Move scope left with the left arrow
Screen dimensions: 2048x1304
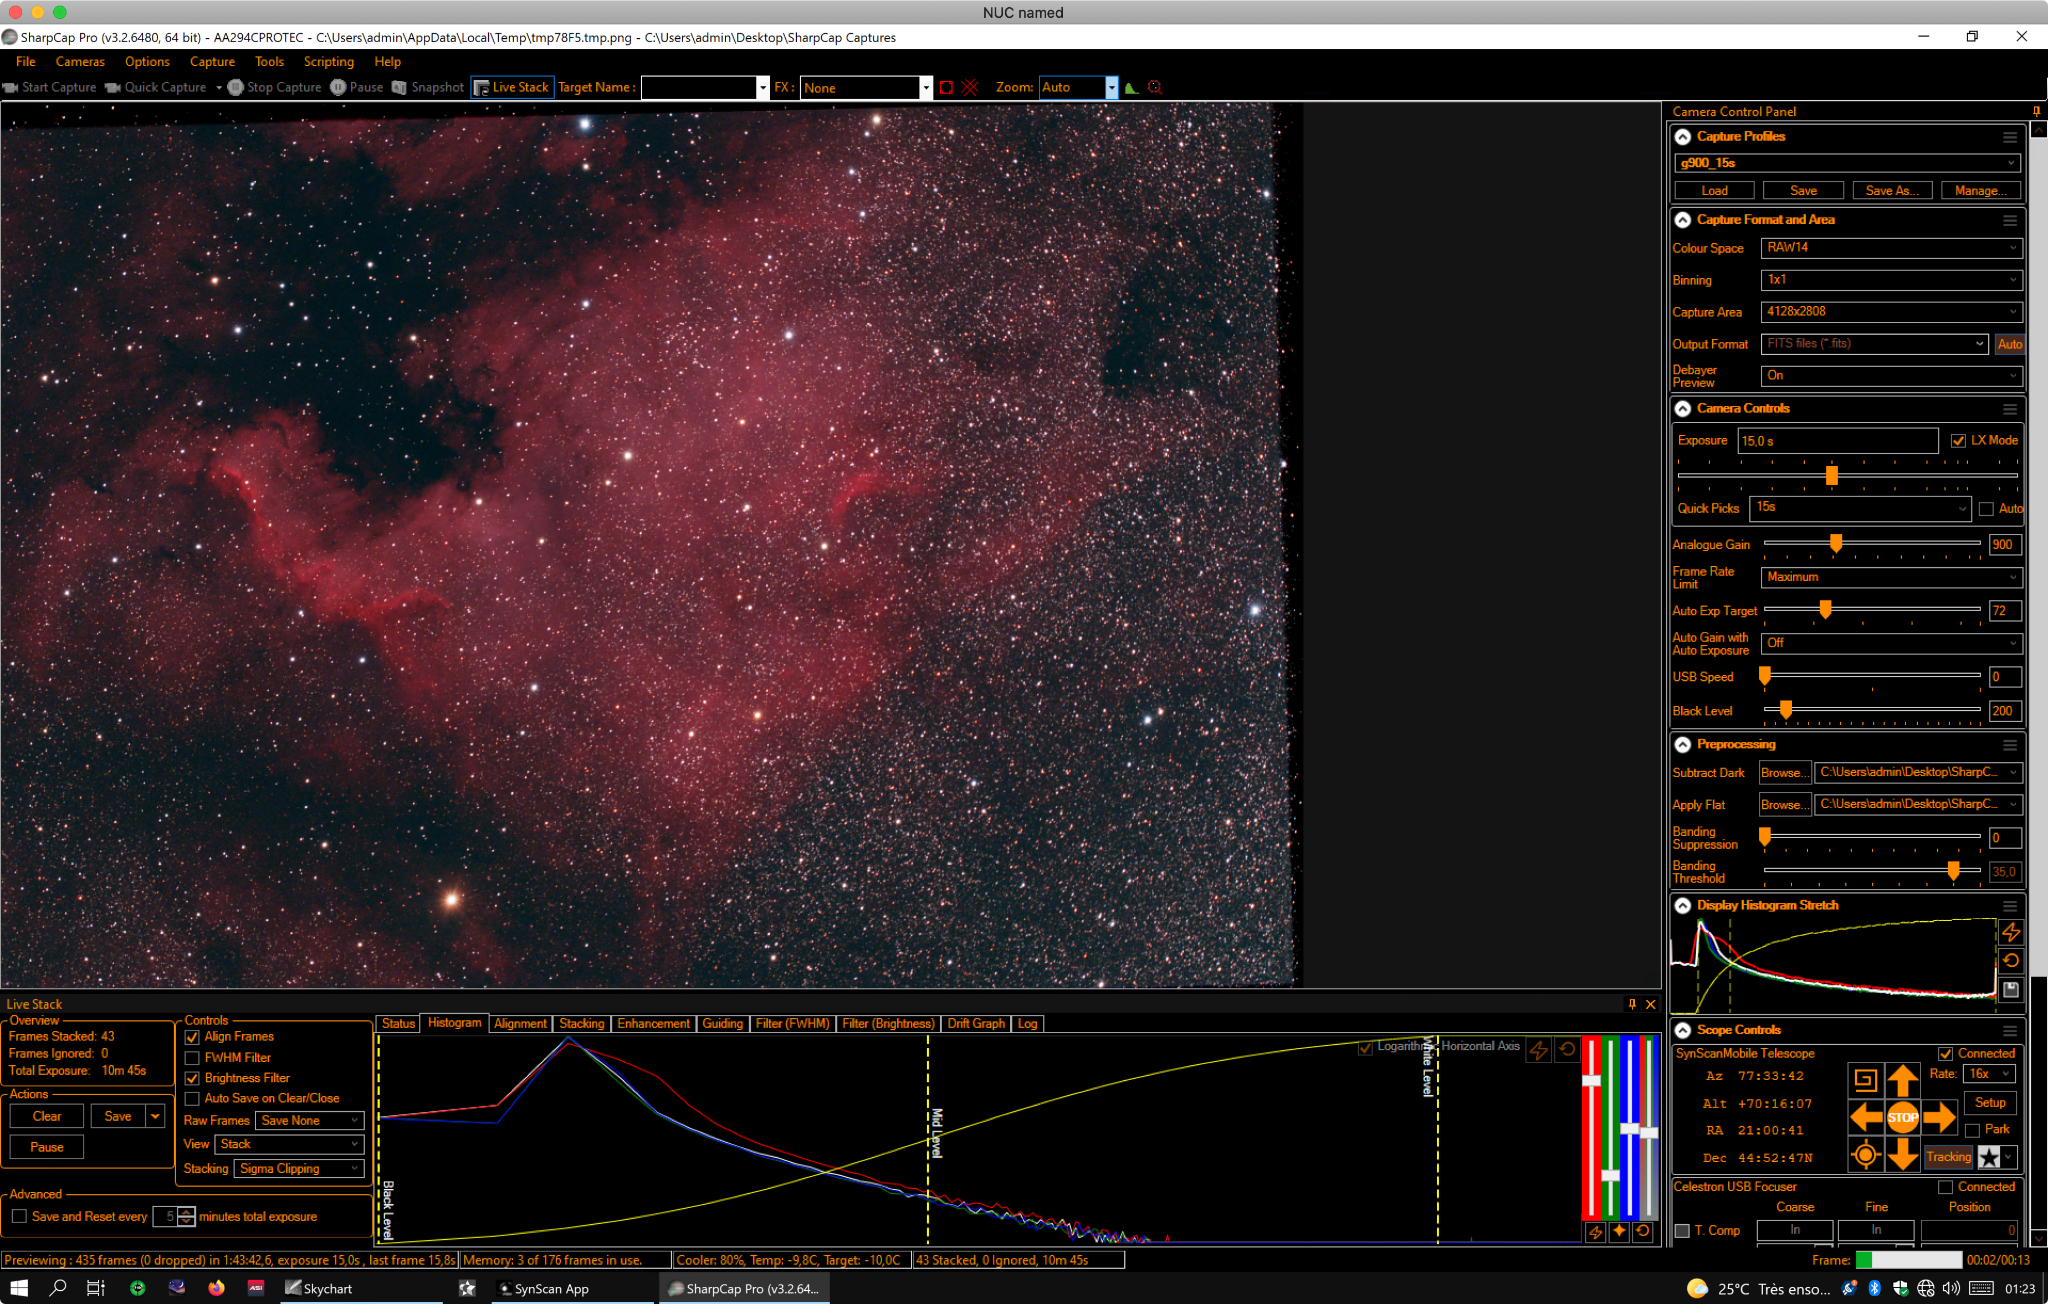[x=1865, y=1117]
